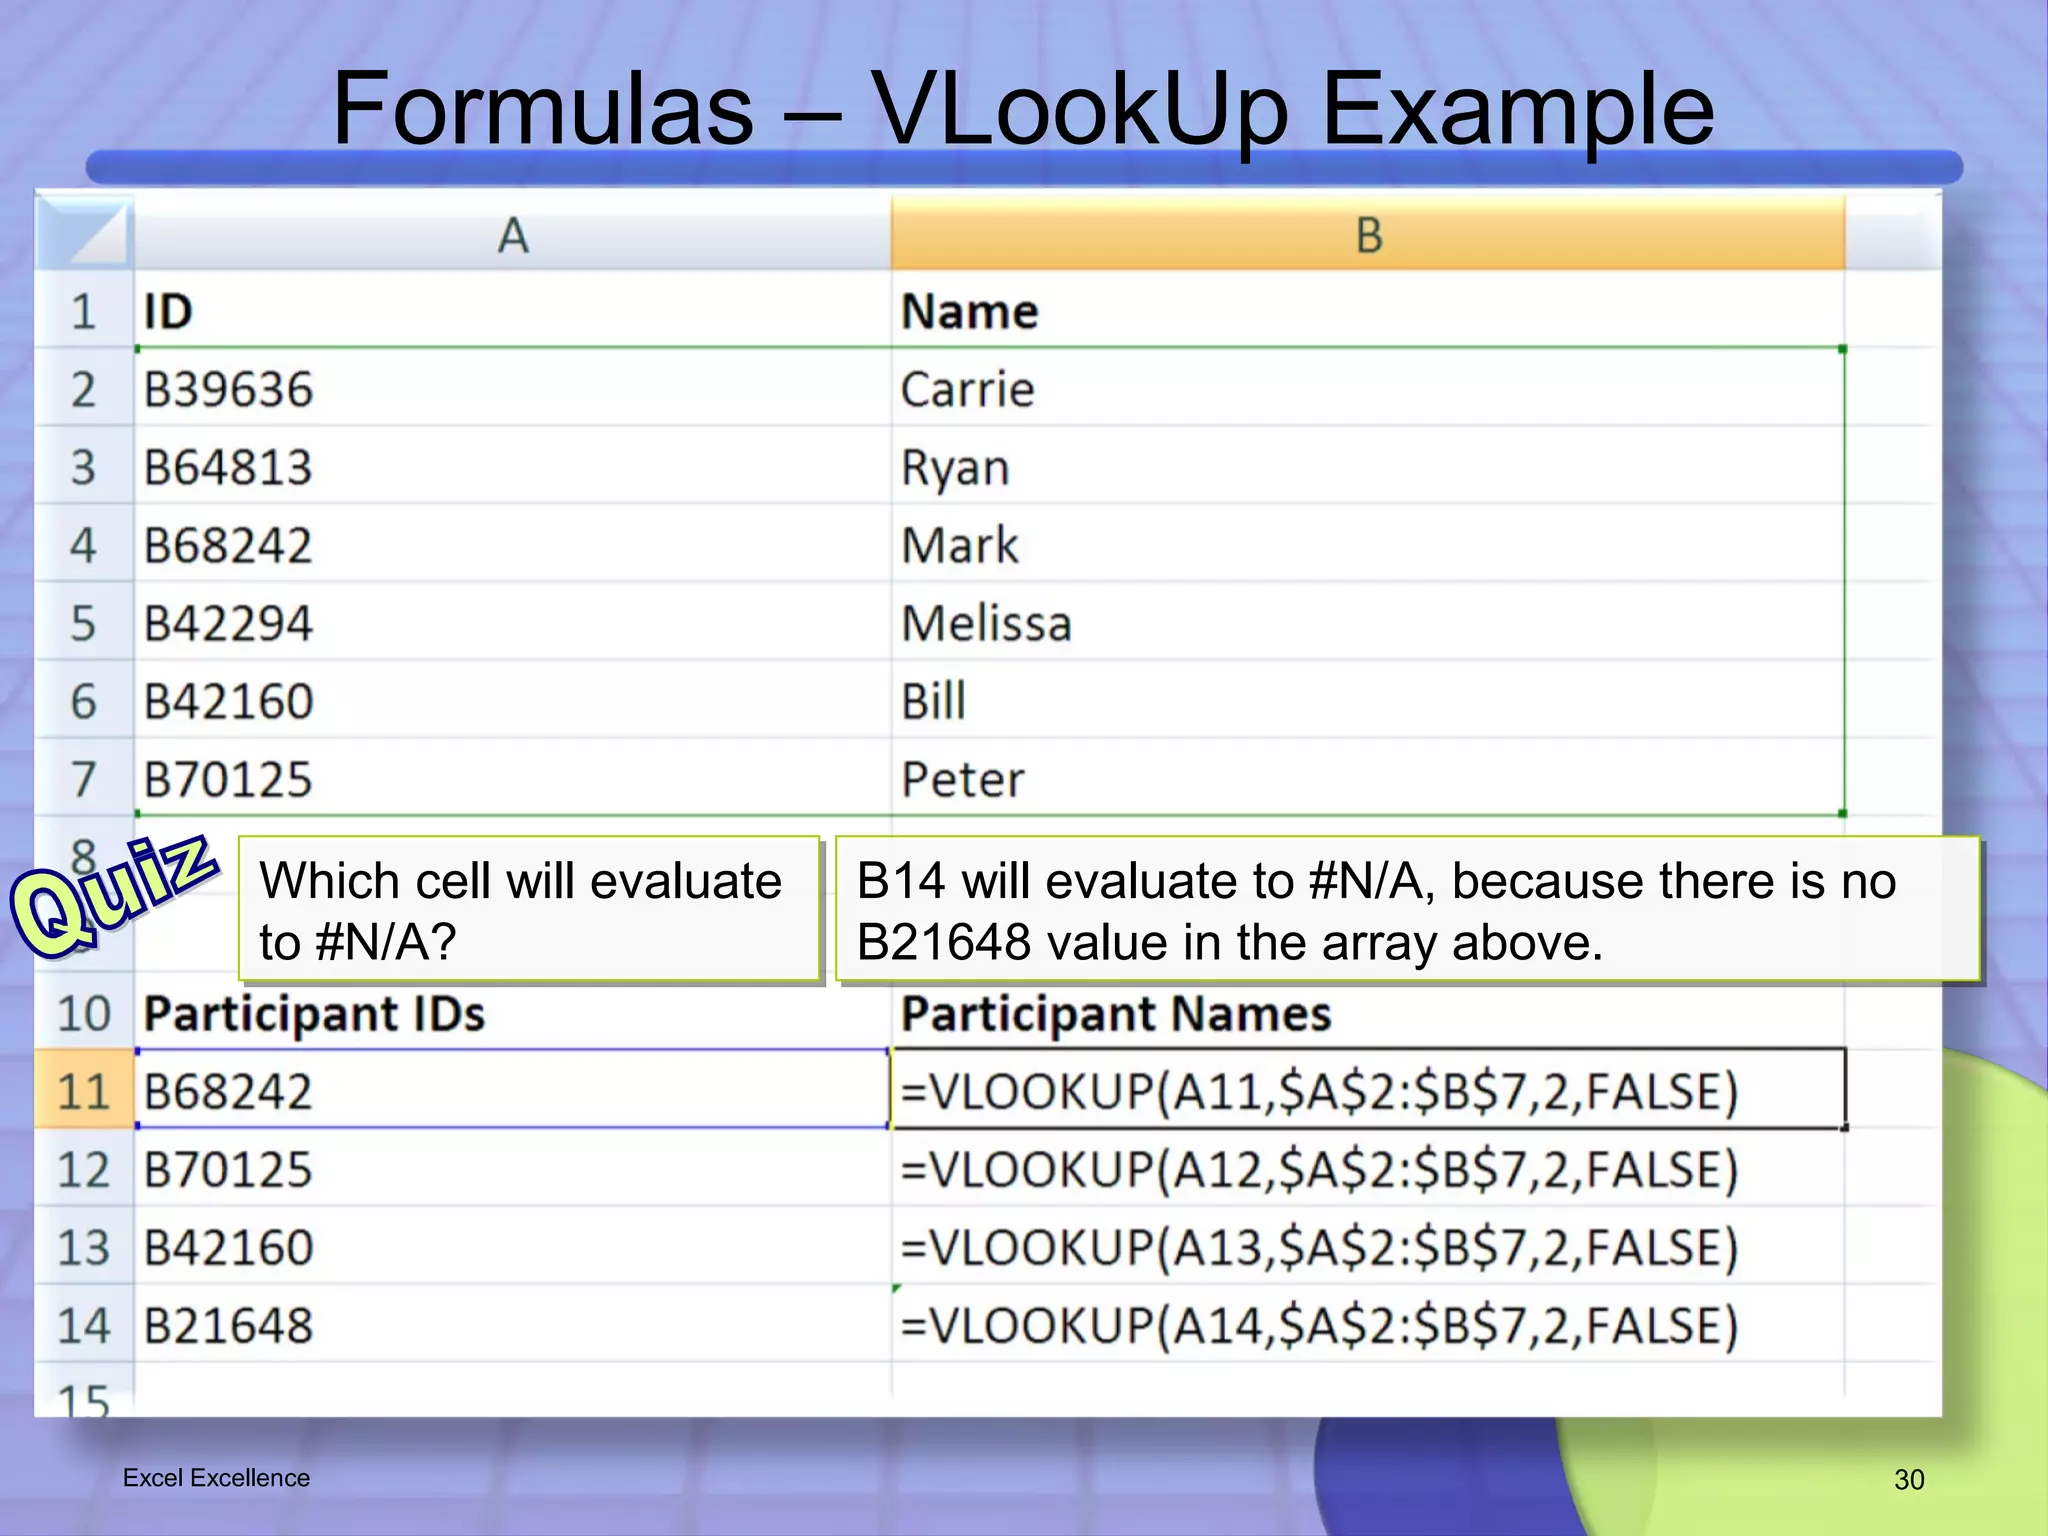The width and height of the screenshot is (2048, 1536).
Task: Select row 7 header
Action: pos(84,778)
